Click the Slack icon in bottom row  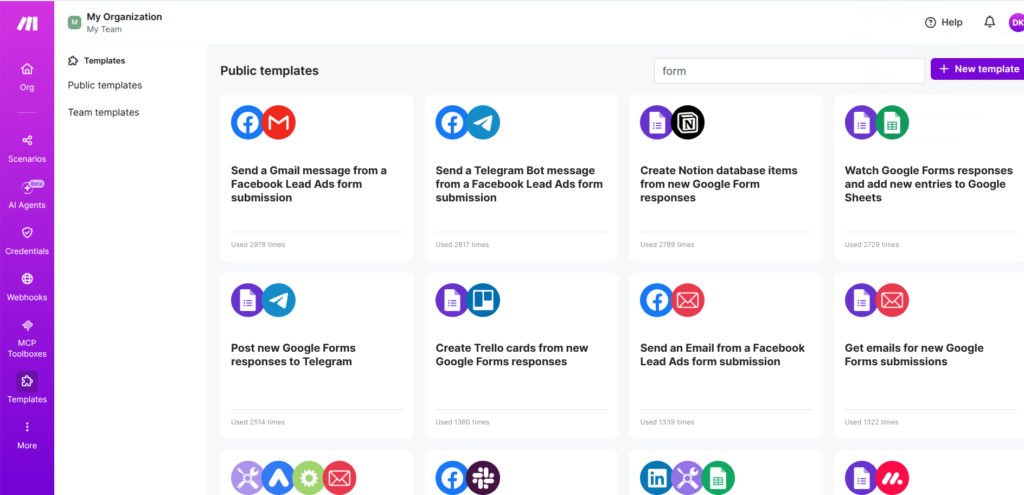point(483,478)
